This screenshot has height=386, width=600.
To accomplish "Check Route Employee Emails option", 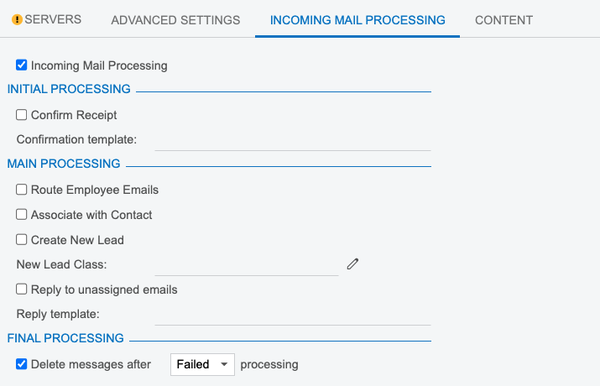I will click(x=21, y=189).
